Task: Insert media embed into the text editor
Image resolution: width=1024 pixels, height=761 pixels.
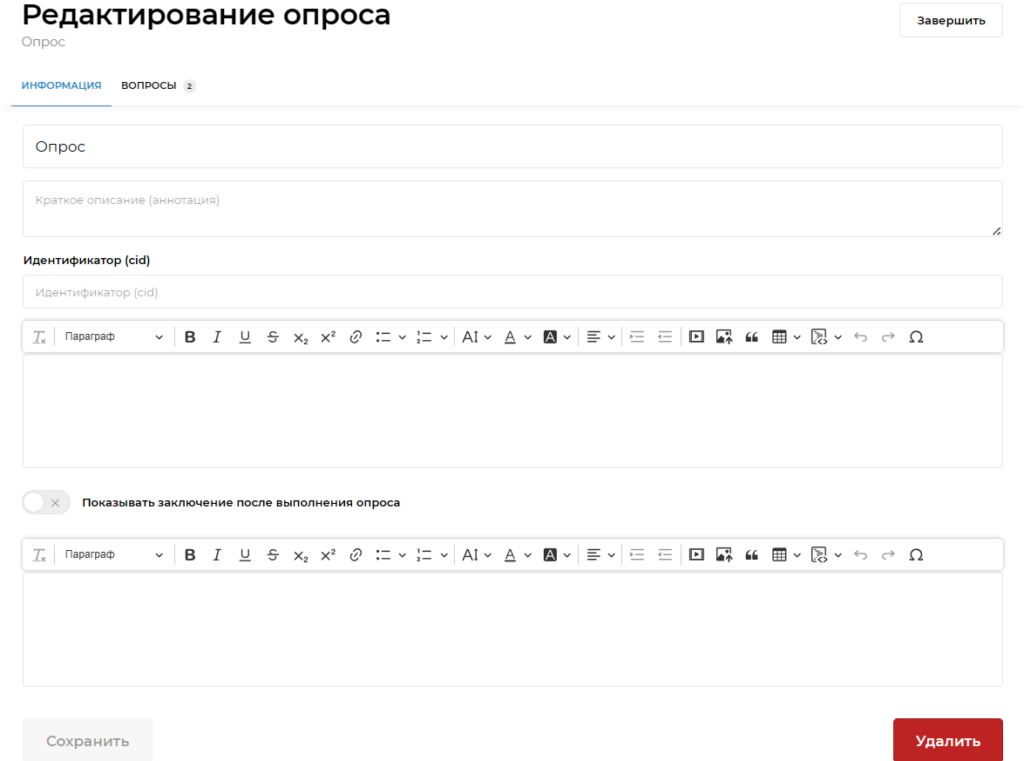Action: (696, 337)
